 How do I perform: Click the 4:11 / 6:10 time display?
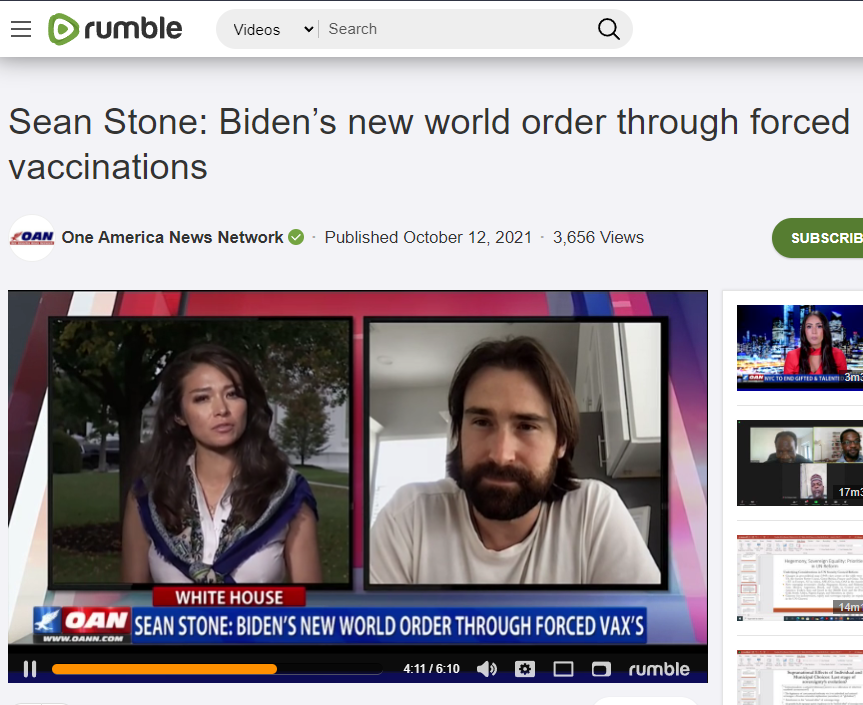pos(432,669)
